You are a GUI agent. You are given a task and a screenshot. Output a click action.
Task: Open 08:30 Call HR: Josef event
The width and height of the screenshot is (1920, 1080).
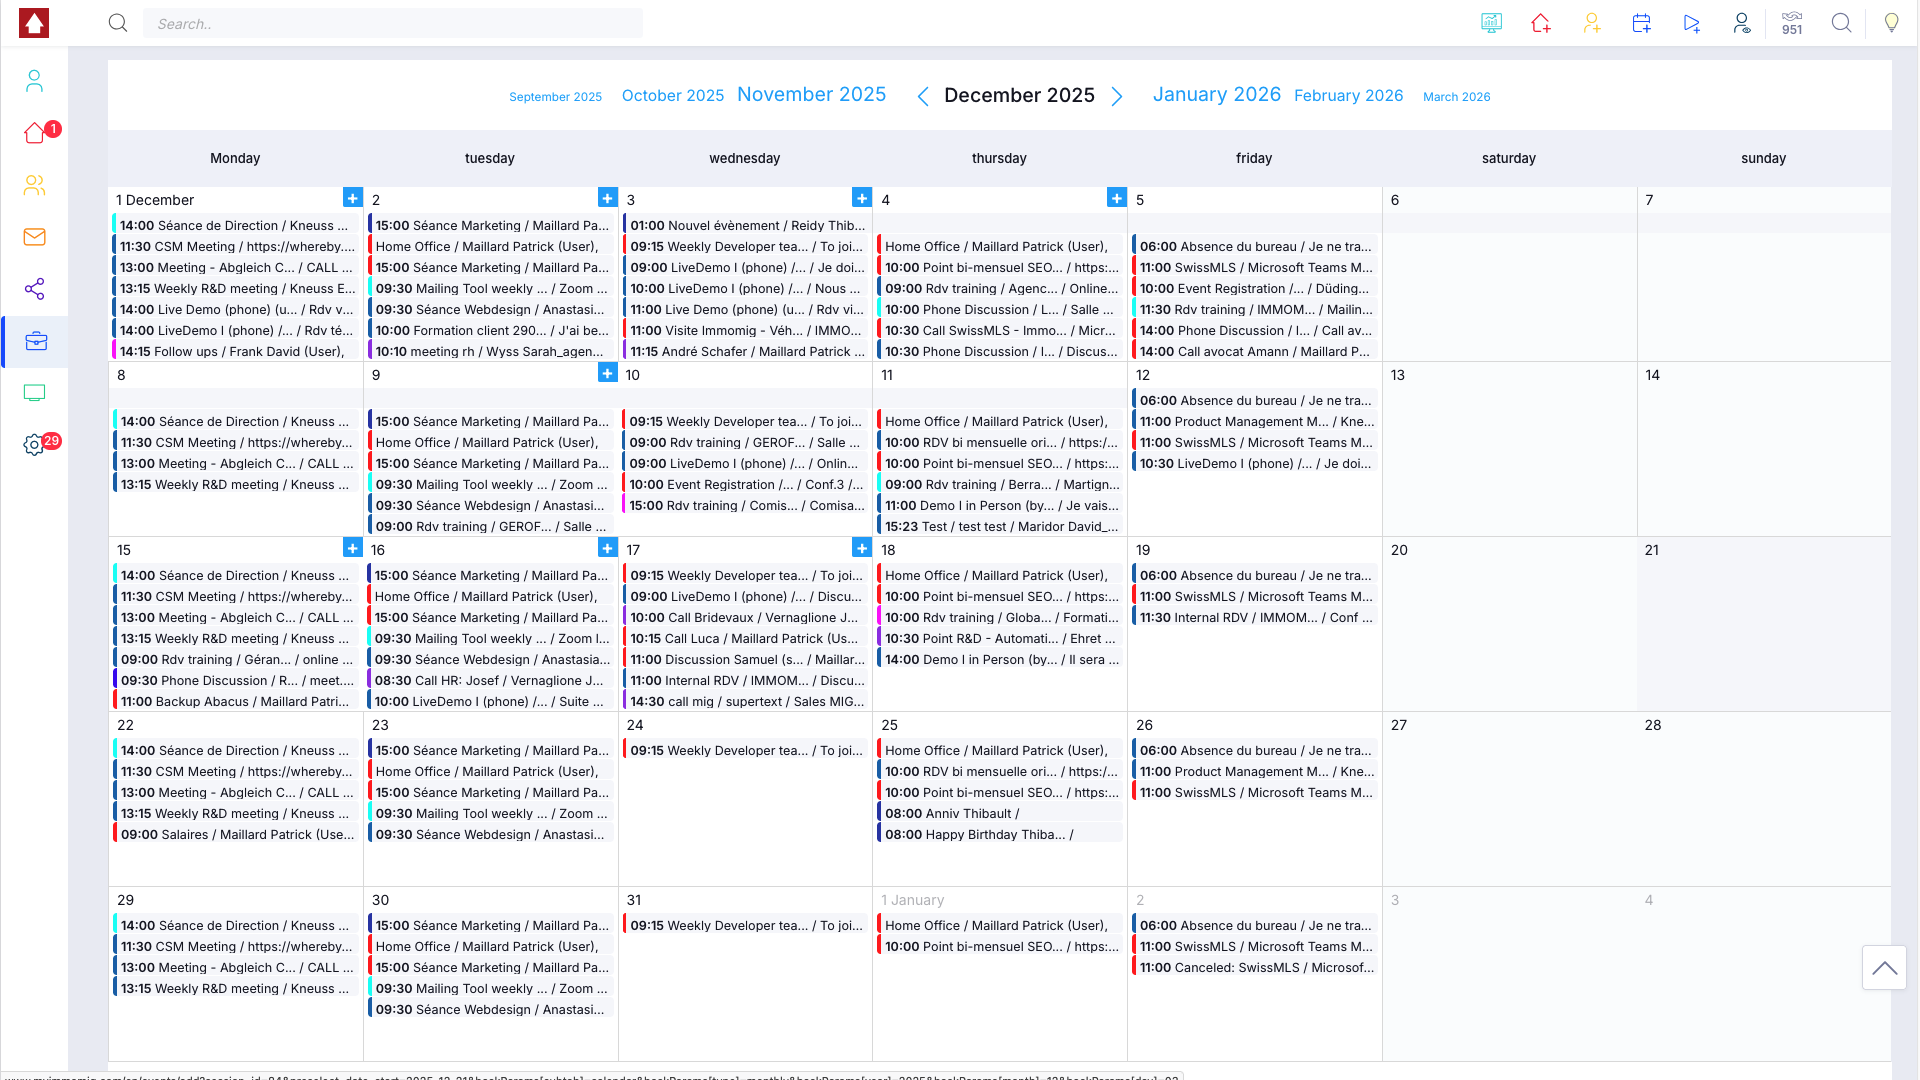pos(491,680)
